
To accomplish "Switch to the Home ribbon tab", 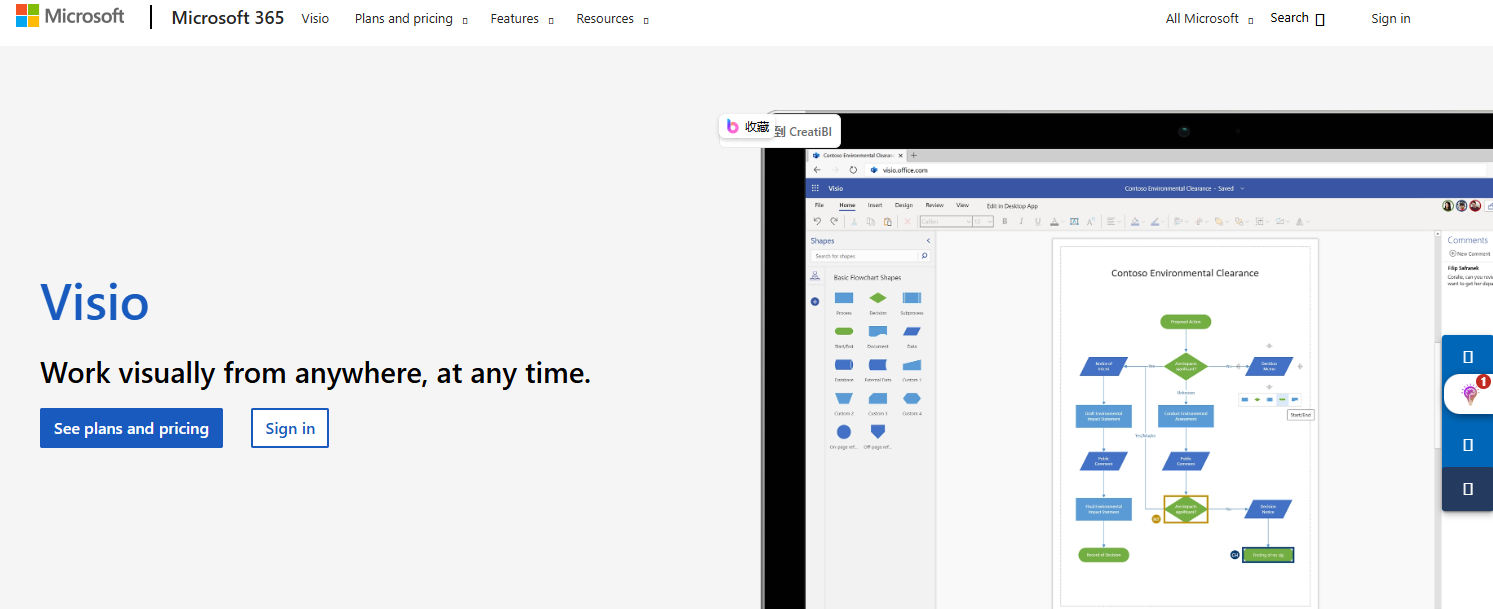I will [x=847, y=205].
